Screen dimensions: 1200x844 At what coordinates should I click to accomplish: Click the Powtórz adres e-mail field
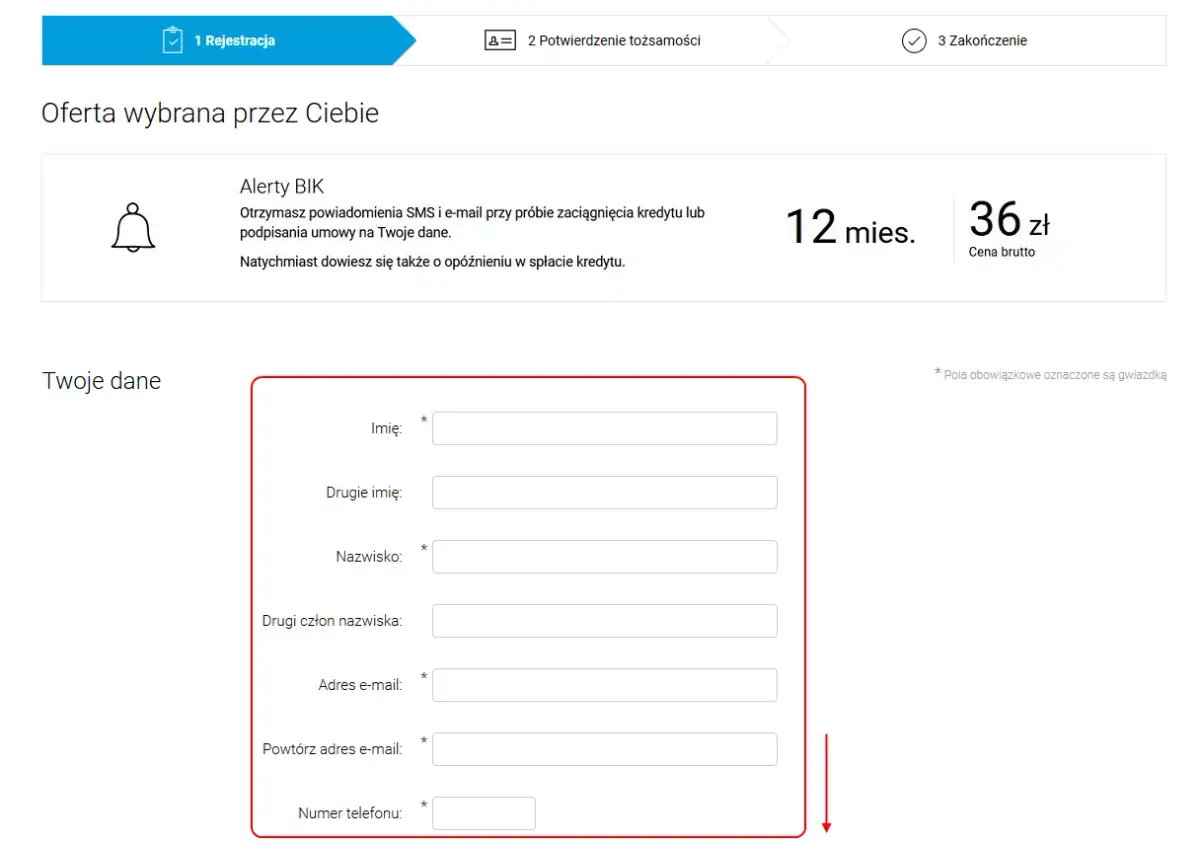coord(604,748)
